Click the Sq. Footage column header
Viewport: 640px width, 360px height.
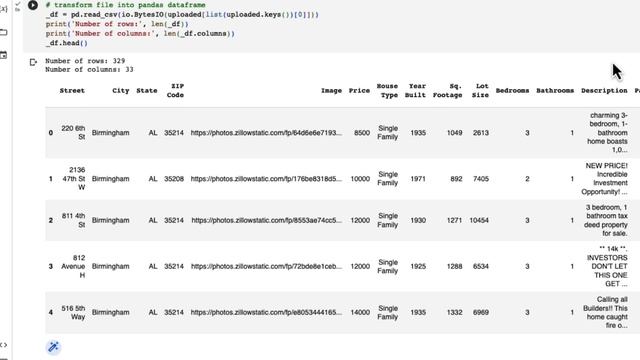tap(448, 91)
